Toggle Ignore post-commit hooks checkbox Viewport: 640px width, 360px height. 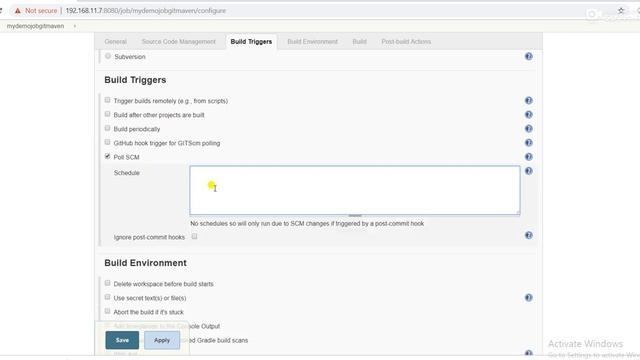point(194,236)
